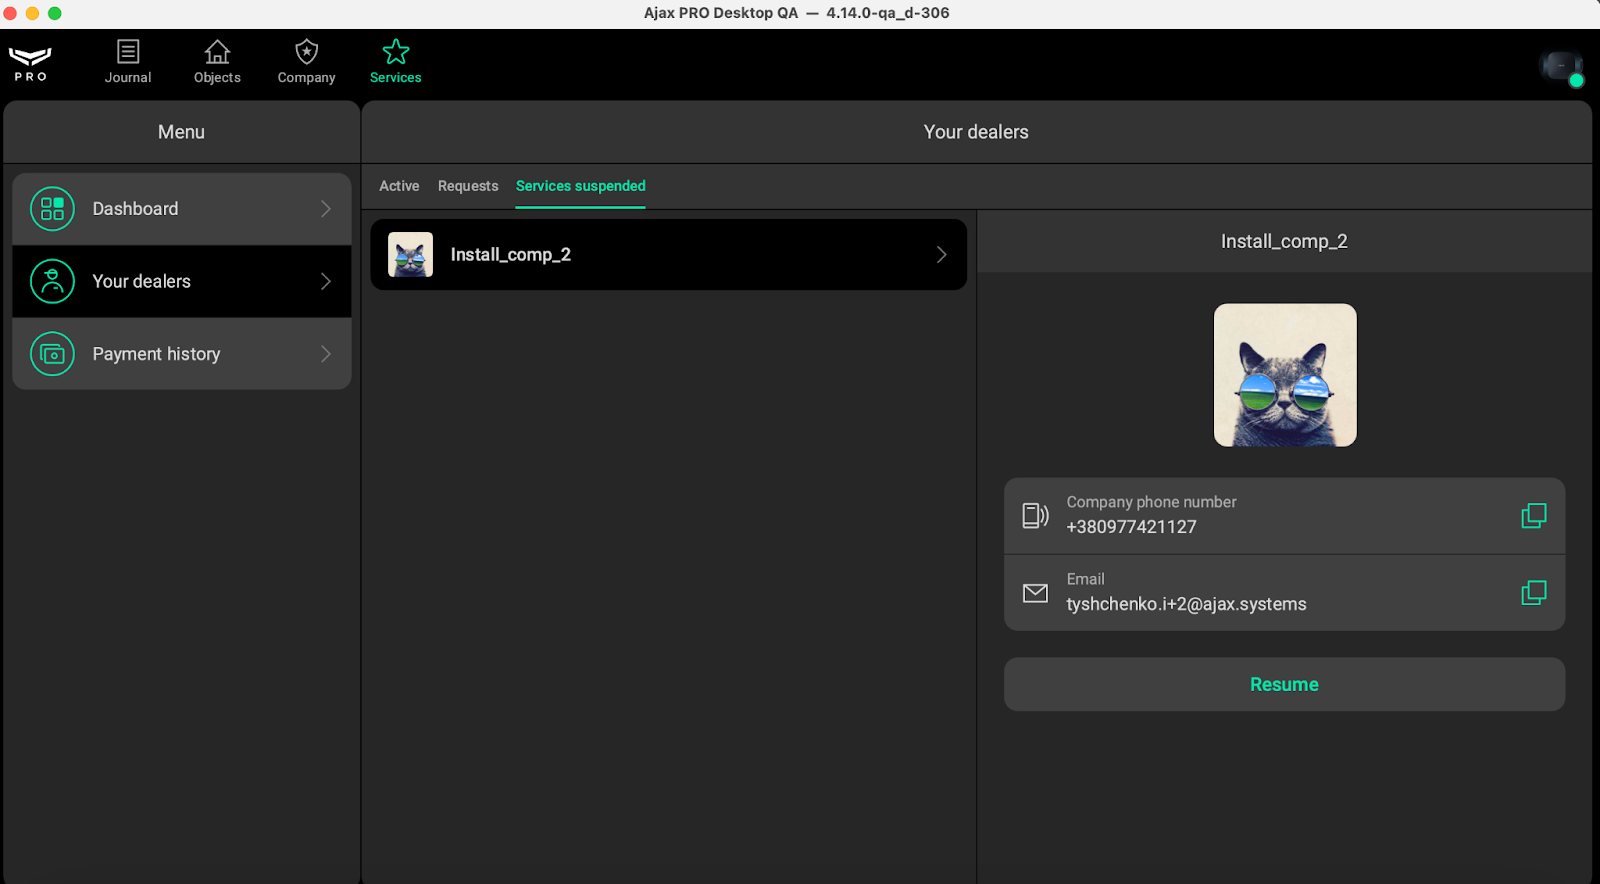The image size is (1600, 884).
Task: Open the user account avatar icon
Action: [x=1560, y=67]
